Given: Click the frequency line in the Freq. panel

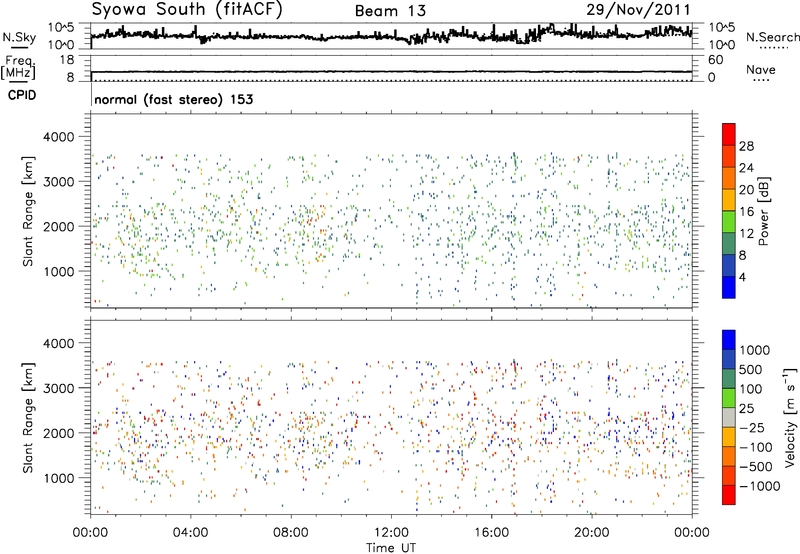Looking at the screenshot, I should (x=391, y=72).
